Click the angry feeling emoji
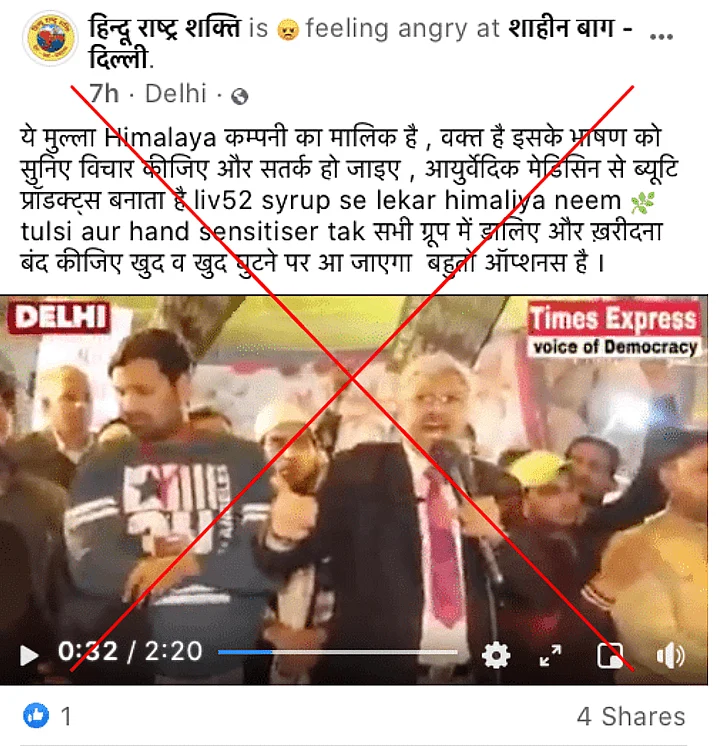This screenshot has height=746, width=720. (287, 29)
